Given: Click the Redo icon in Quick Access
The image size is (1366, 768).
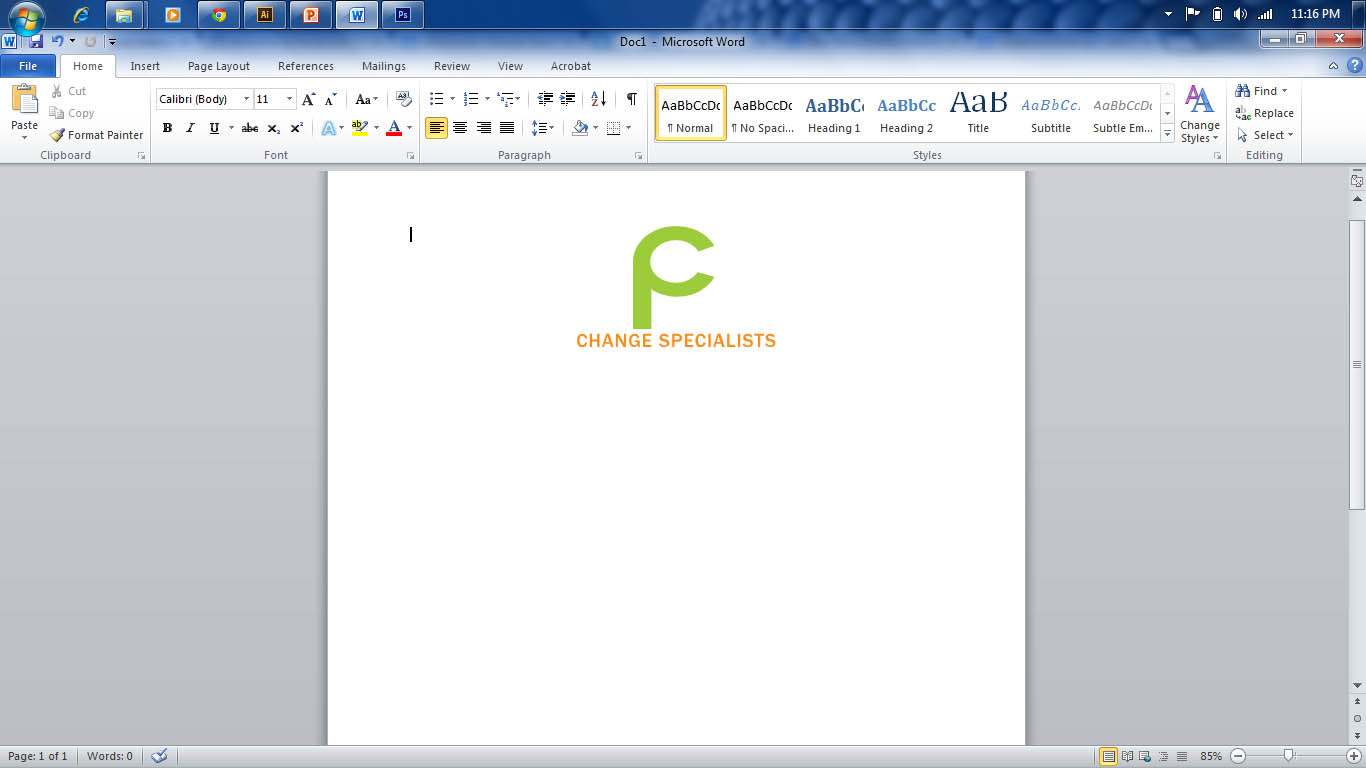Looking at the screenshot, I should tap(90, 42).
